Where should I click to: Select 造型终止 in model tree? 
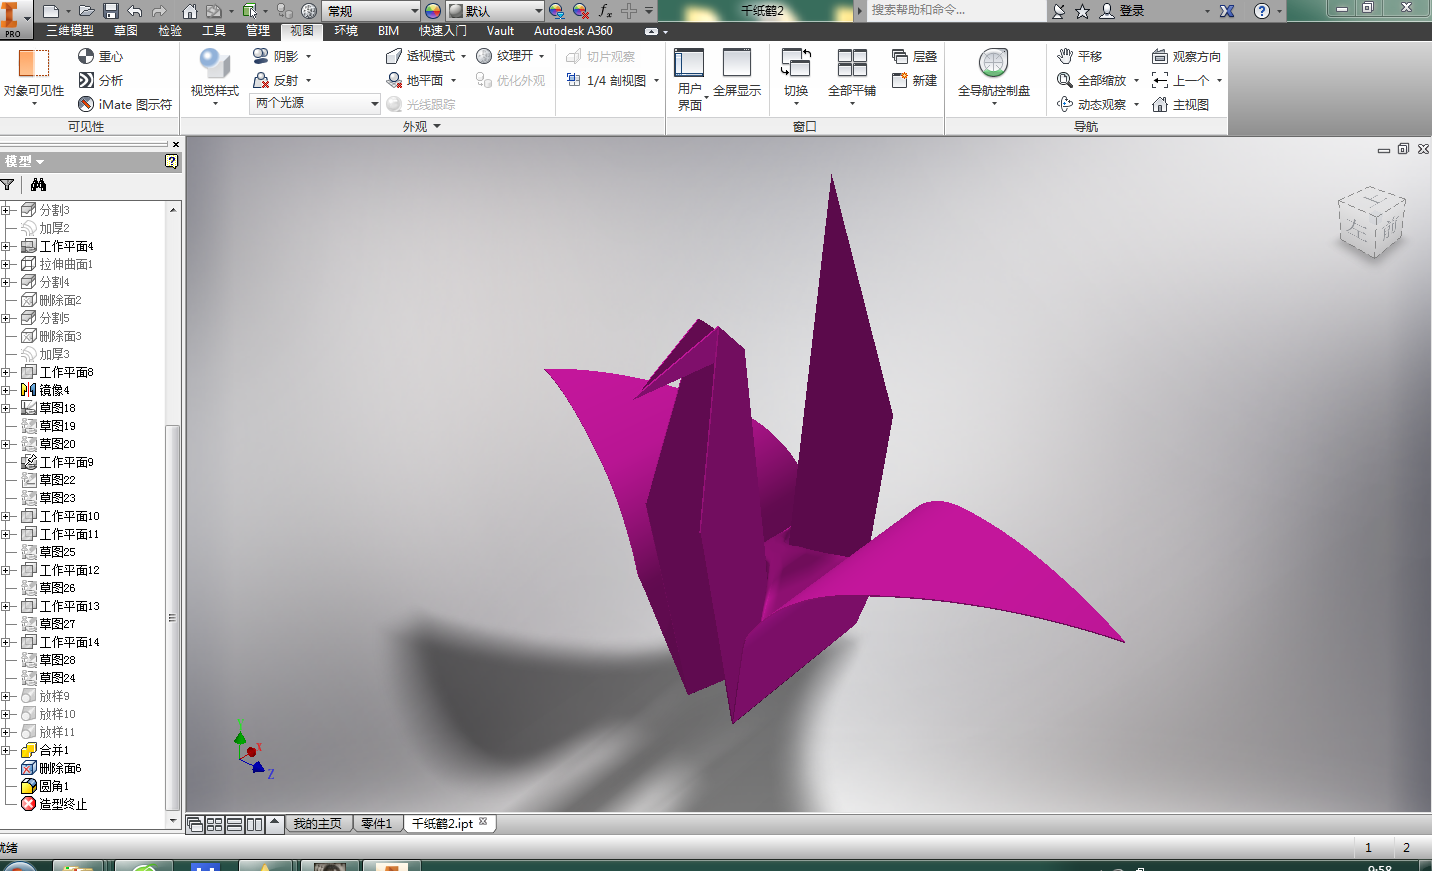[63, 804]
